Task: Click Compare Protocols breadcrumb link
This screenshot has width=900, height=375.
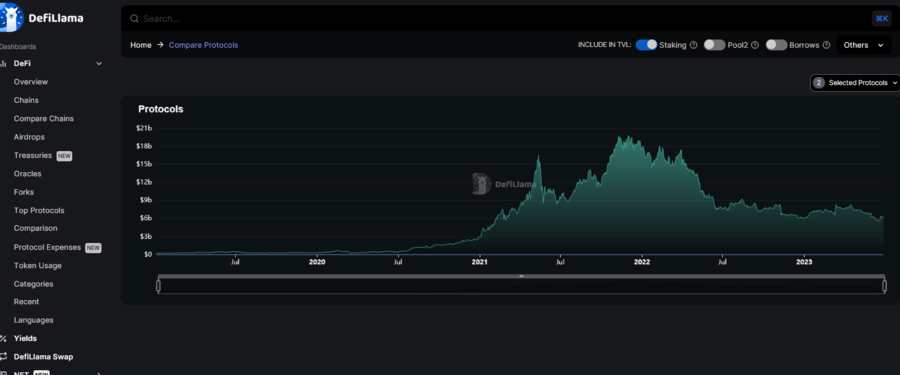Action: (203, 45)
